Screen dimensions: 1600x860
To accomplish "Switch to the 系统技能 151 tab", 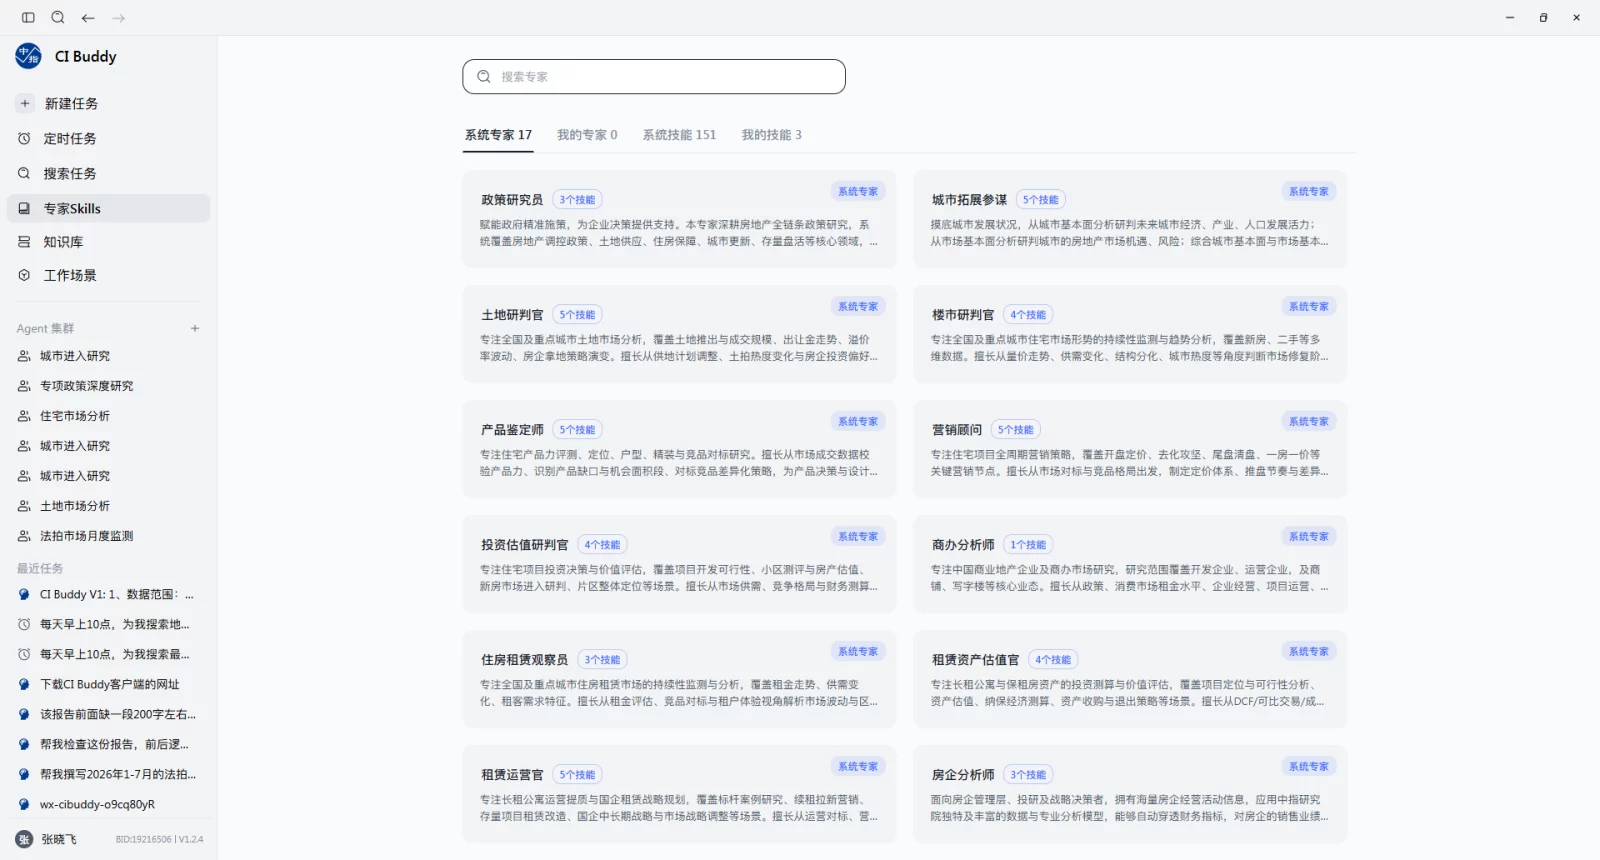I will [x=679, y=135].
